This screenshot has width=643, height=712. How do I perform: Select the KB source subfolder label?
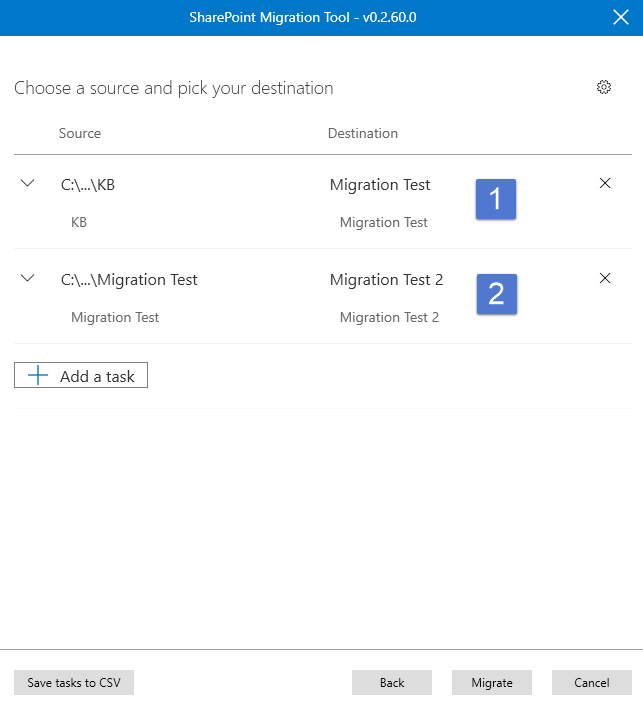pyautogui.click(x=79, y=222)
